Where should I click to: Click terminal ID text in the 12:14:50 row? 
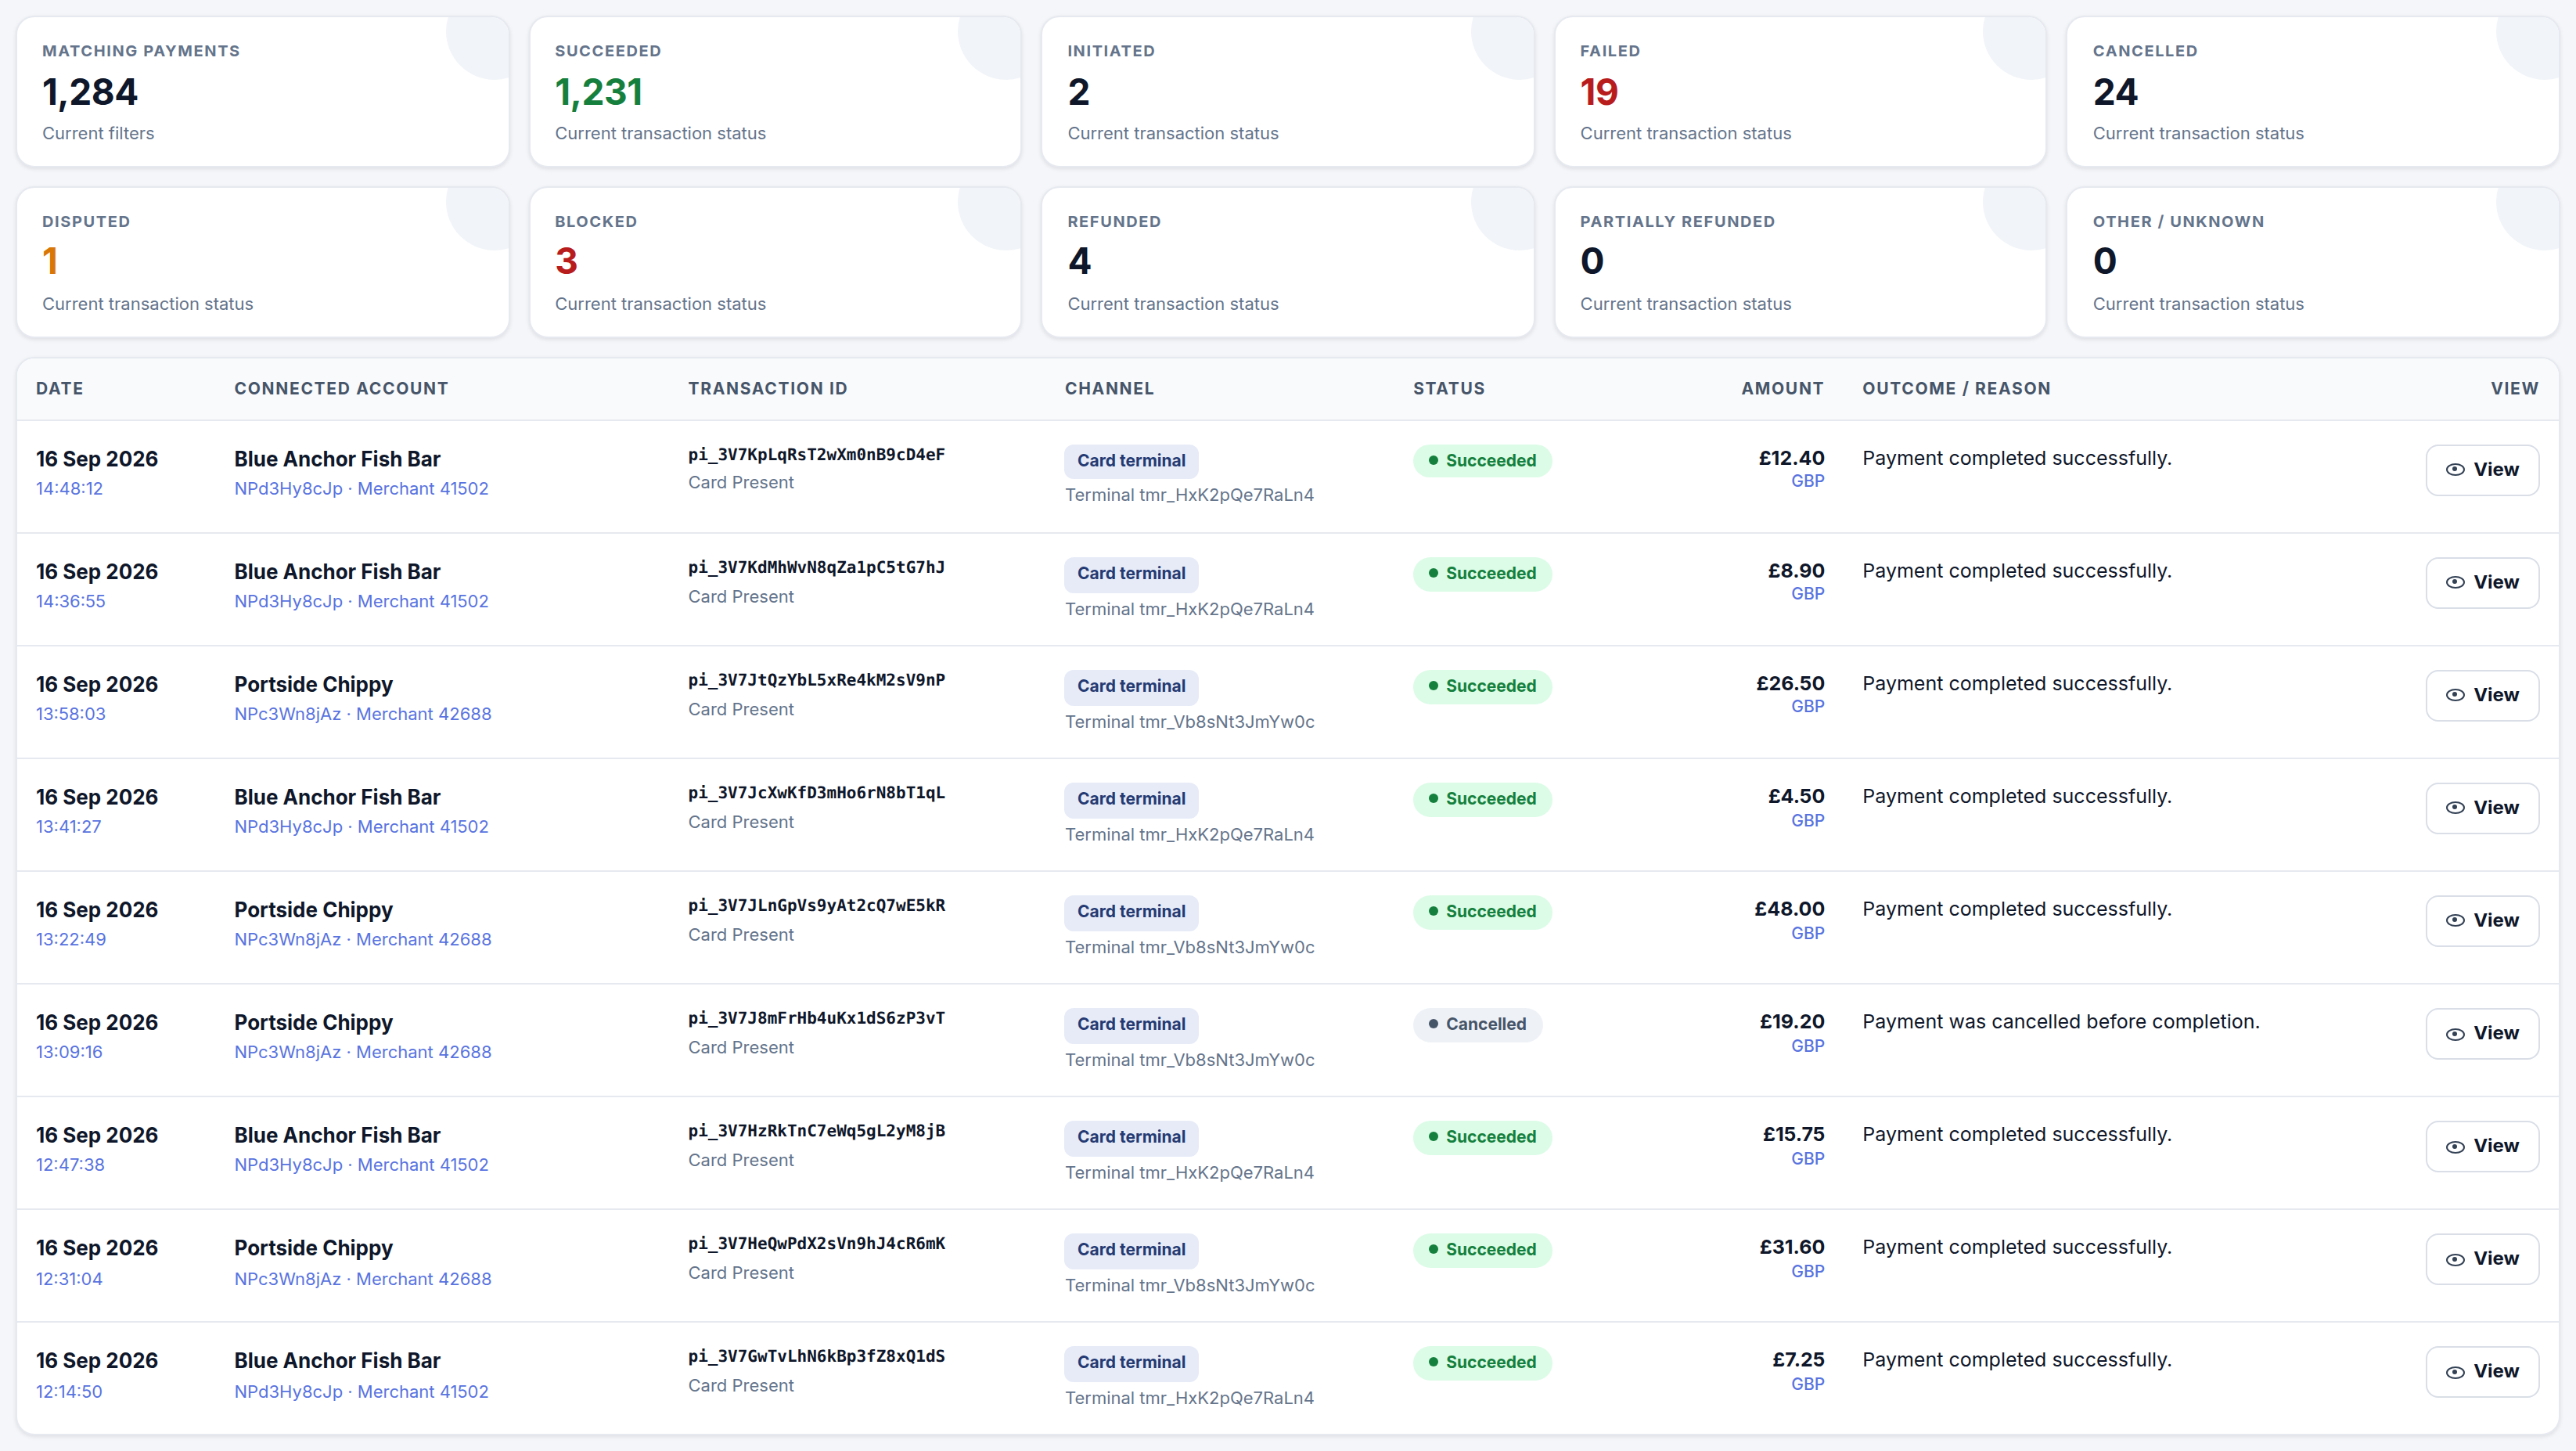(x=1189, y=1399)
